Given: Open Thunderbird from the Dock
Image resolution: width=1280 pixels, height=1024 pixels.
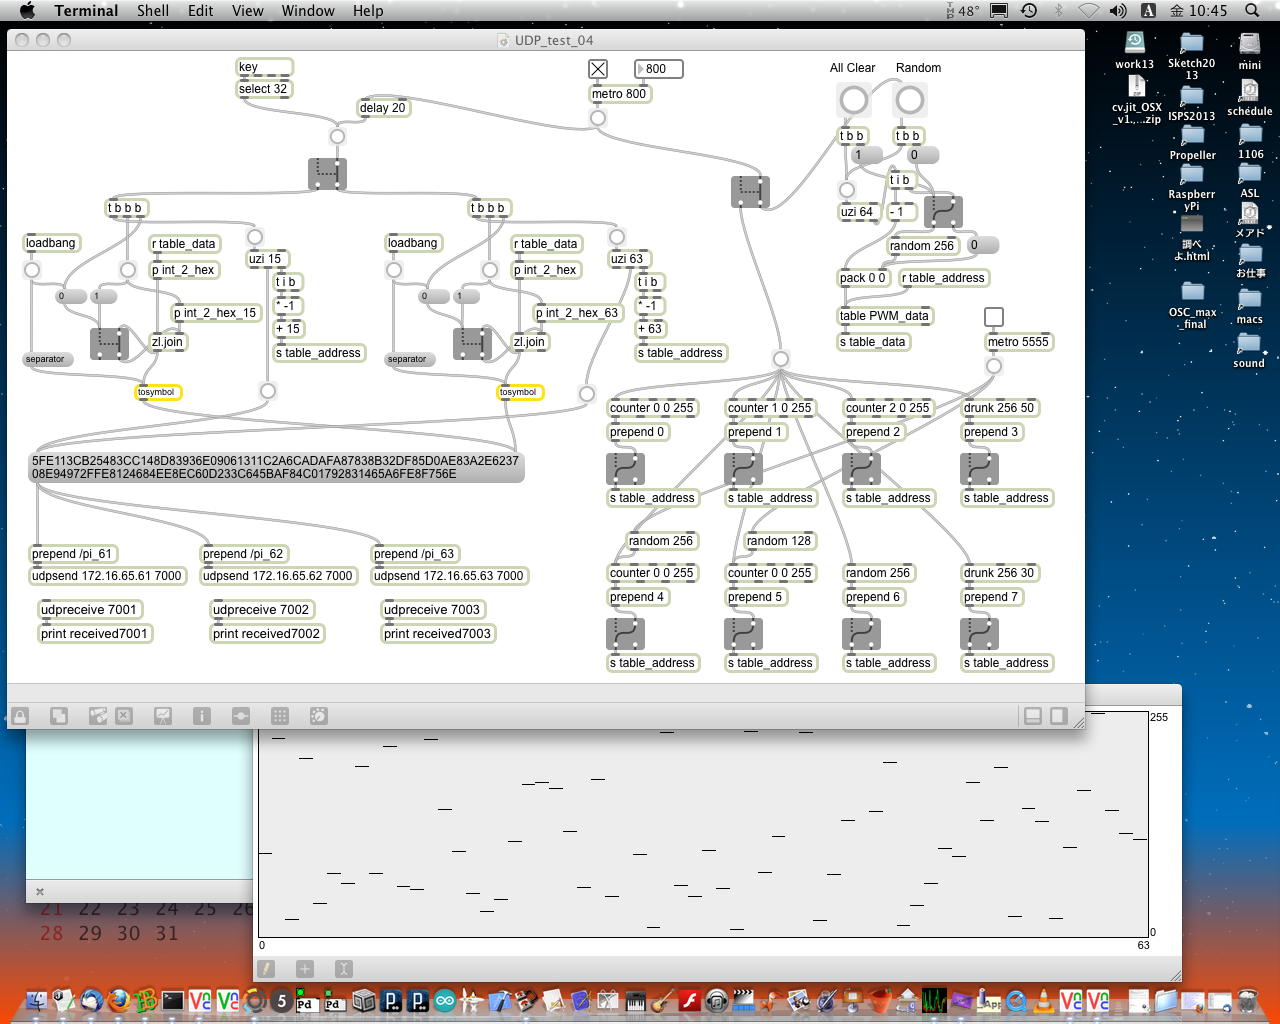Looking at the screenshot, I should (92, 1000).
